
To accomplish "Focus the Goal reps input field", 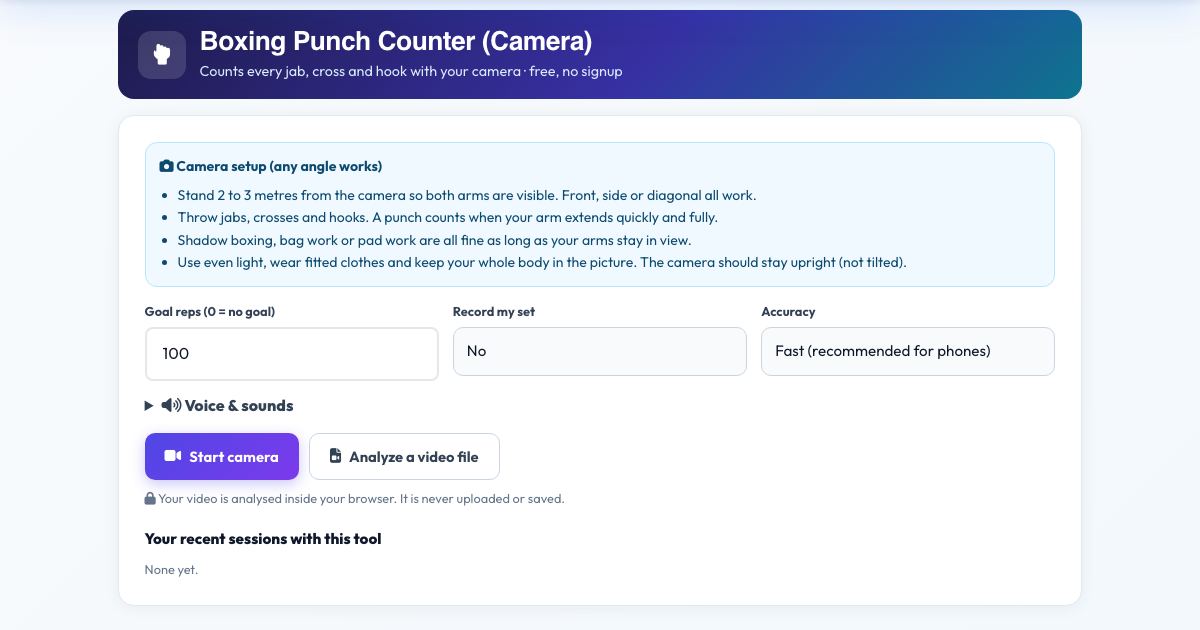I will click(292, 354).
